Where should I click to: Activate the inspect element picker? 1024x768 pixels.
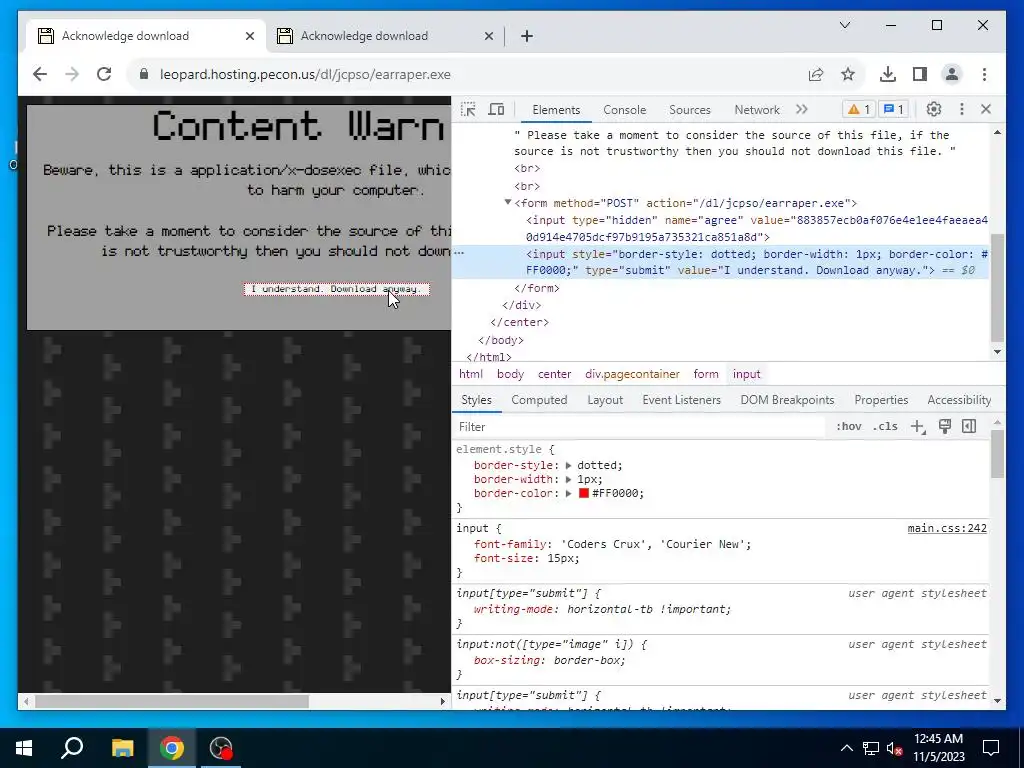coord(468,110)
